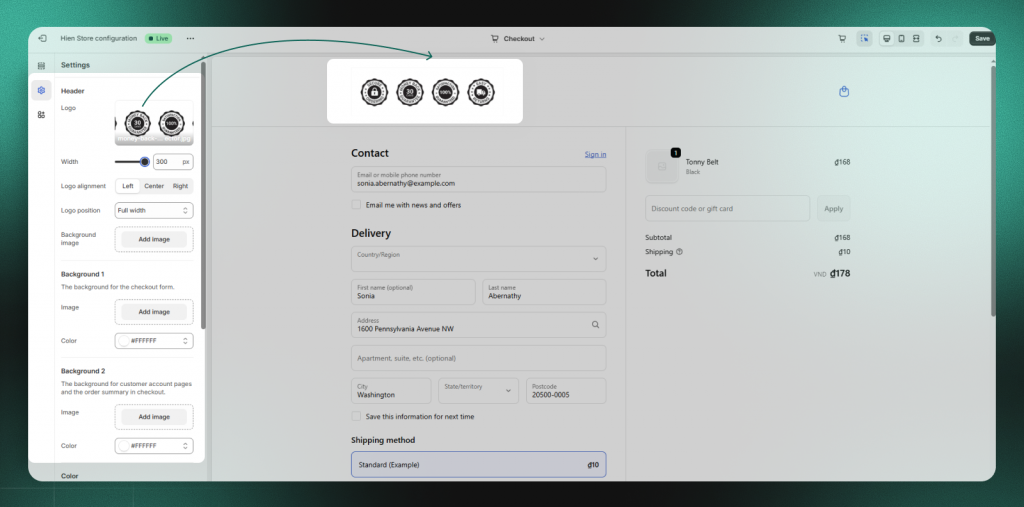
Task: Open the three-dot more actions menu
Action: pyautogui.click(x=190, y=38)
